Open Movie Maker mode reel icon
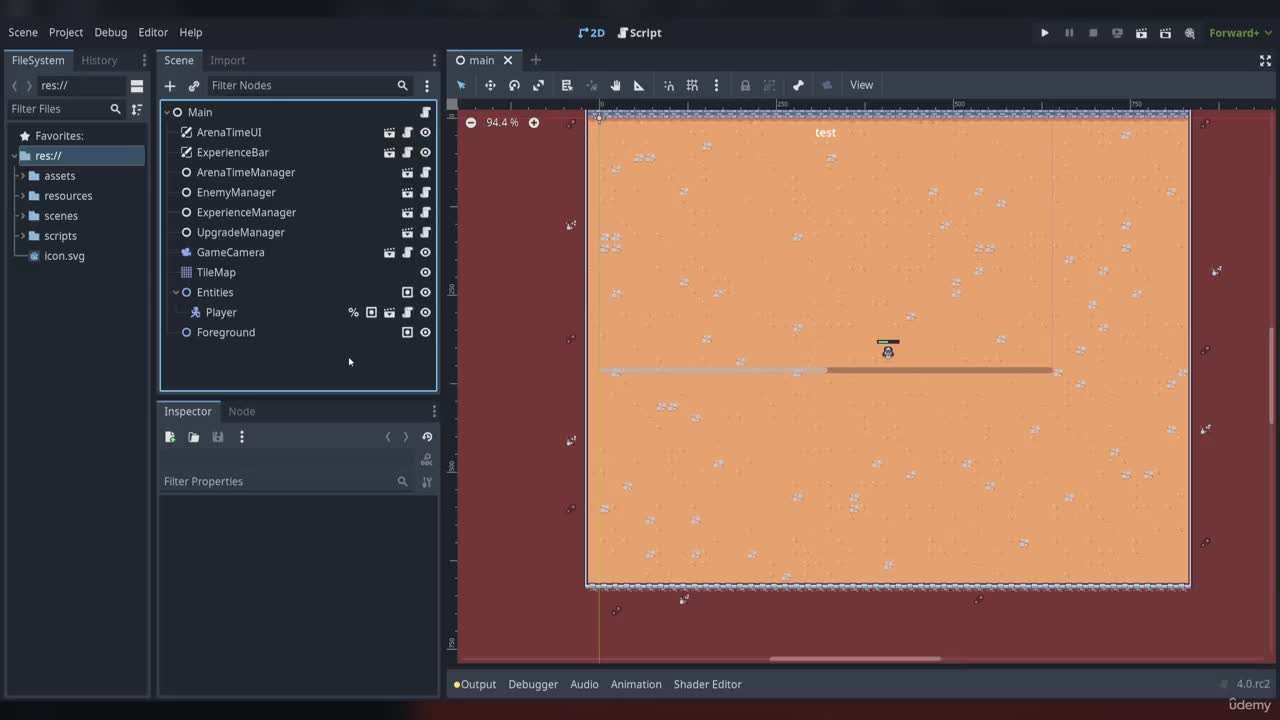 pyautogui.click(x=1190, y=33)
